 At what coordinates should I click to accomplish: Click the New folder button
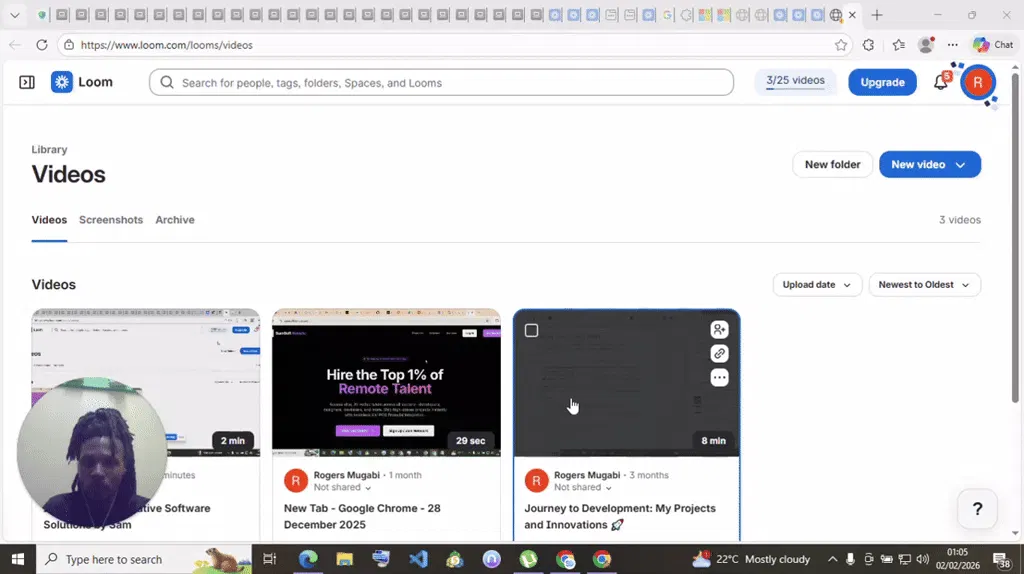click(832, 165)
